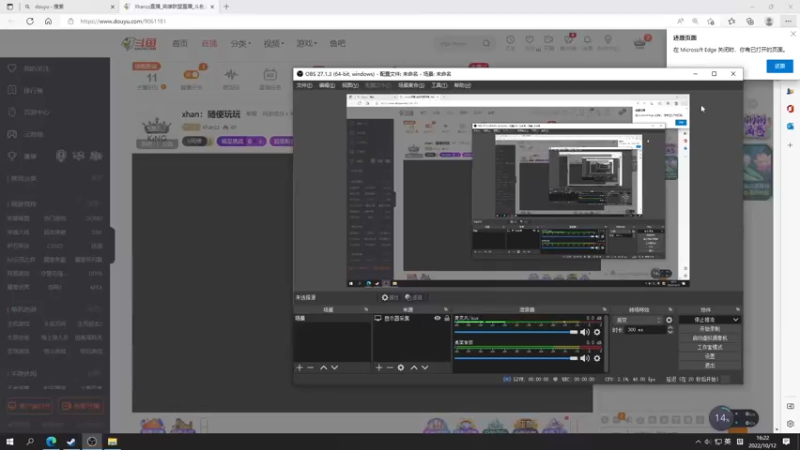Image resolution: width=800 pixels, height=450 pixels.
Task: Expand the Stop Streaming button dropdown arrow
Action: pyautogui.click(x=735, y=320)
